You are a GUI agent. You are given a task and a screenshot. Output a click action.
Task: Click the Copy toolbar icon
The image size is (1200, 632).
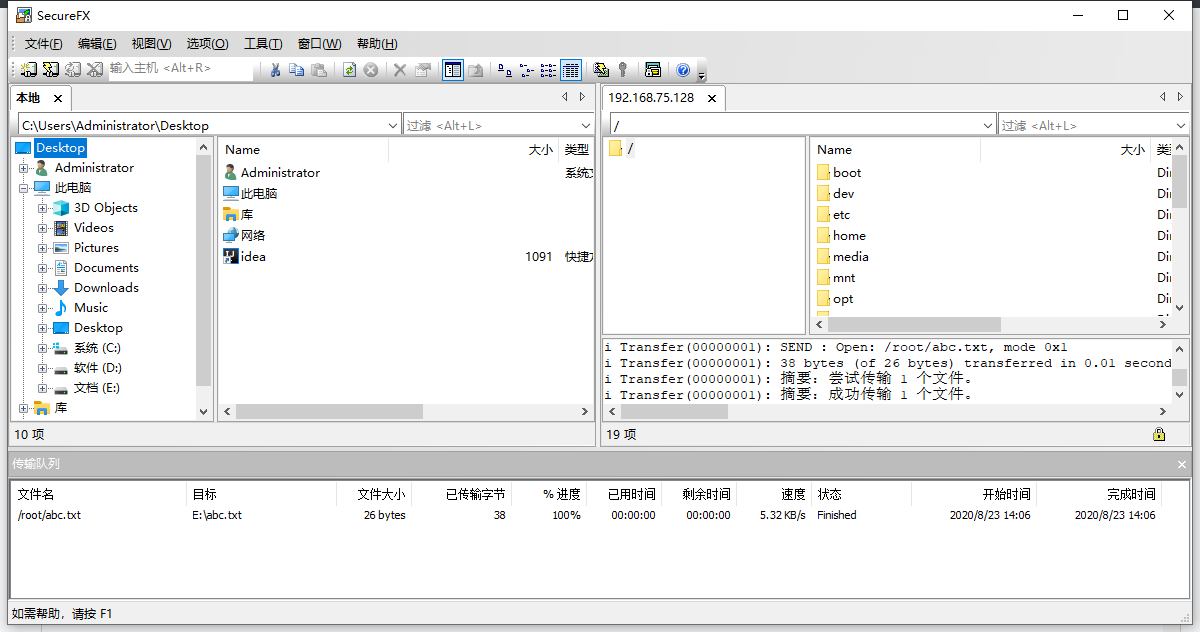pyautogui.click(x=297, y=70)
